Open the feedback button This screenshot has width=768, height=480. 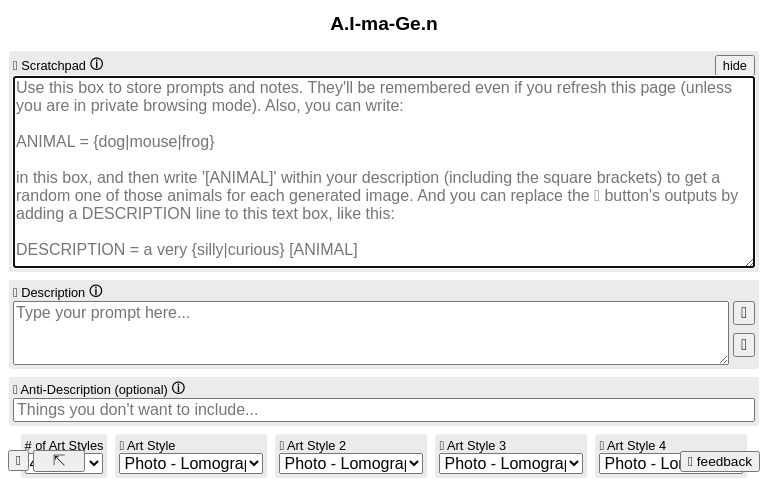point(720,462)
